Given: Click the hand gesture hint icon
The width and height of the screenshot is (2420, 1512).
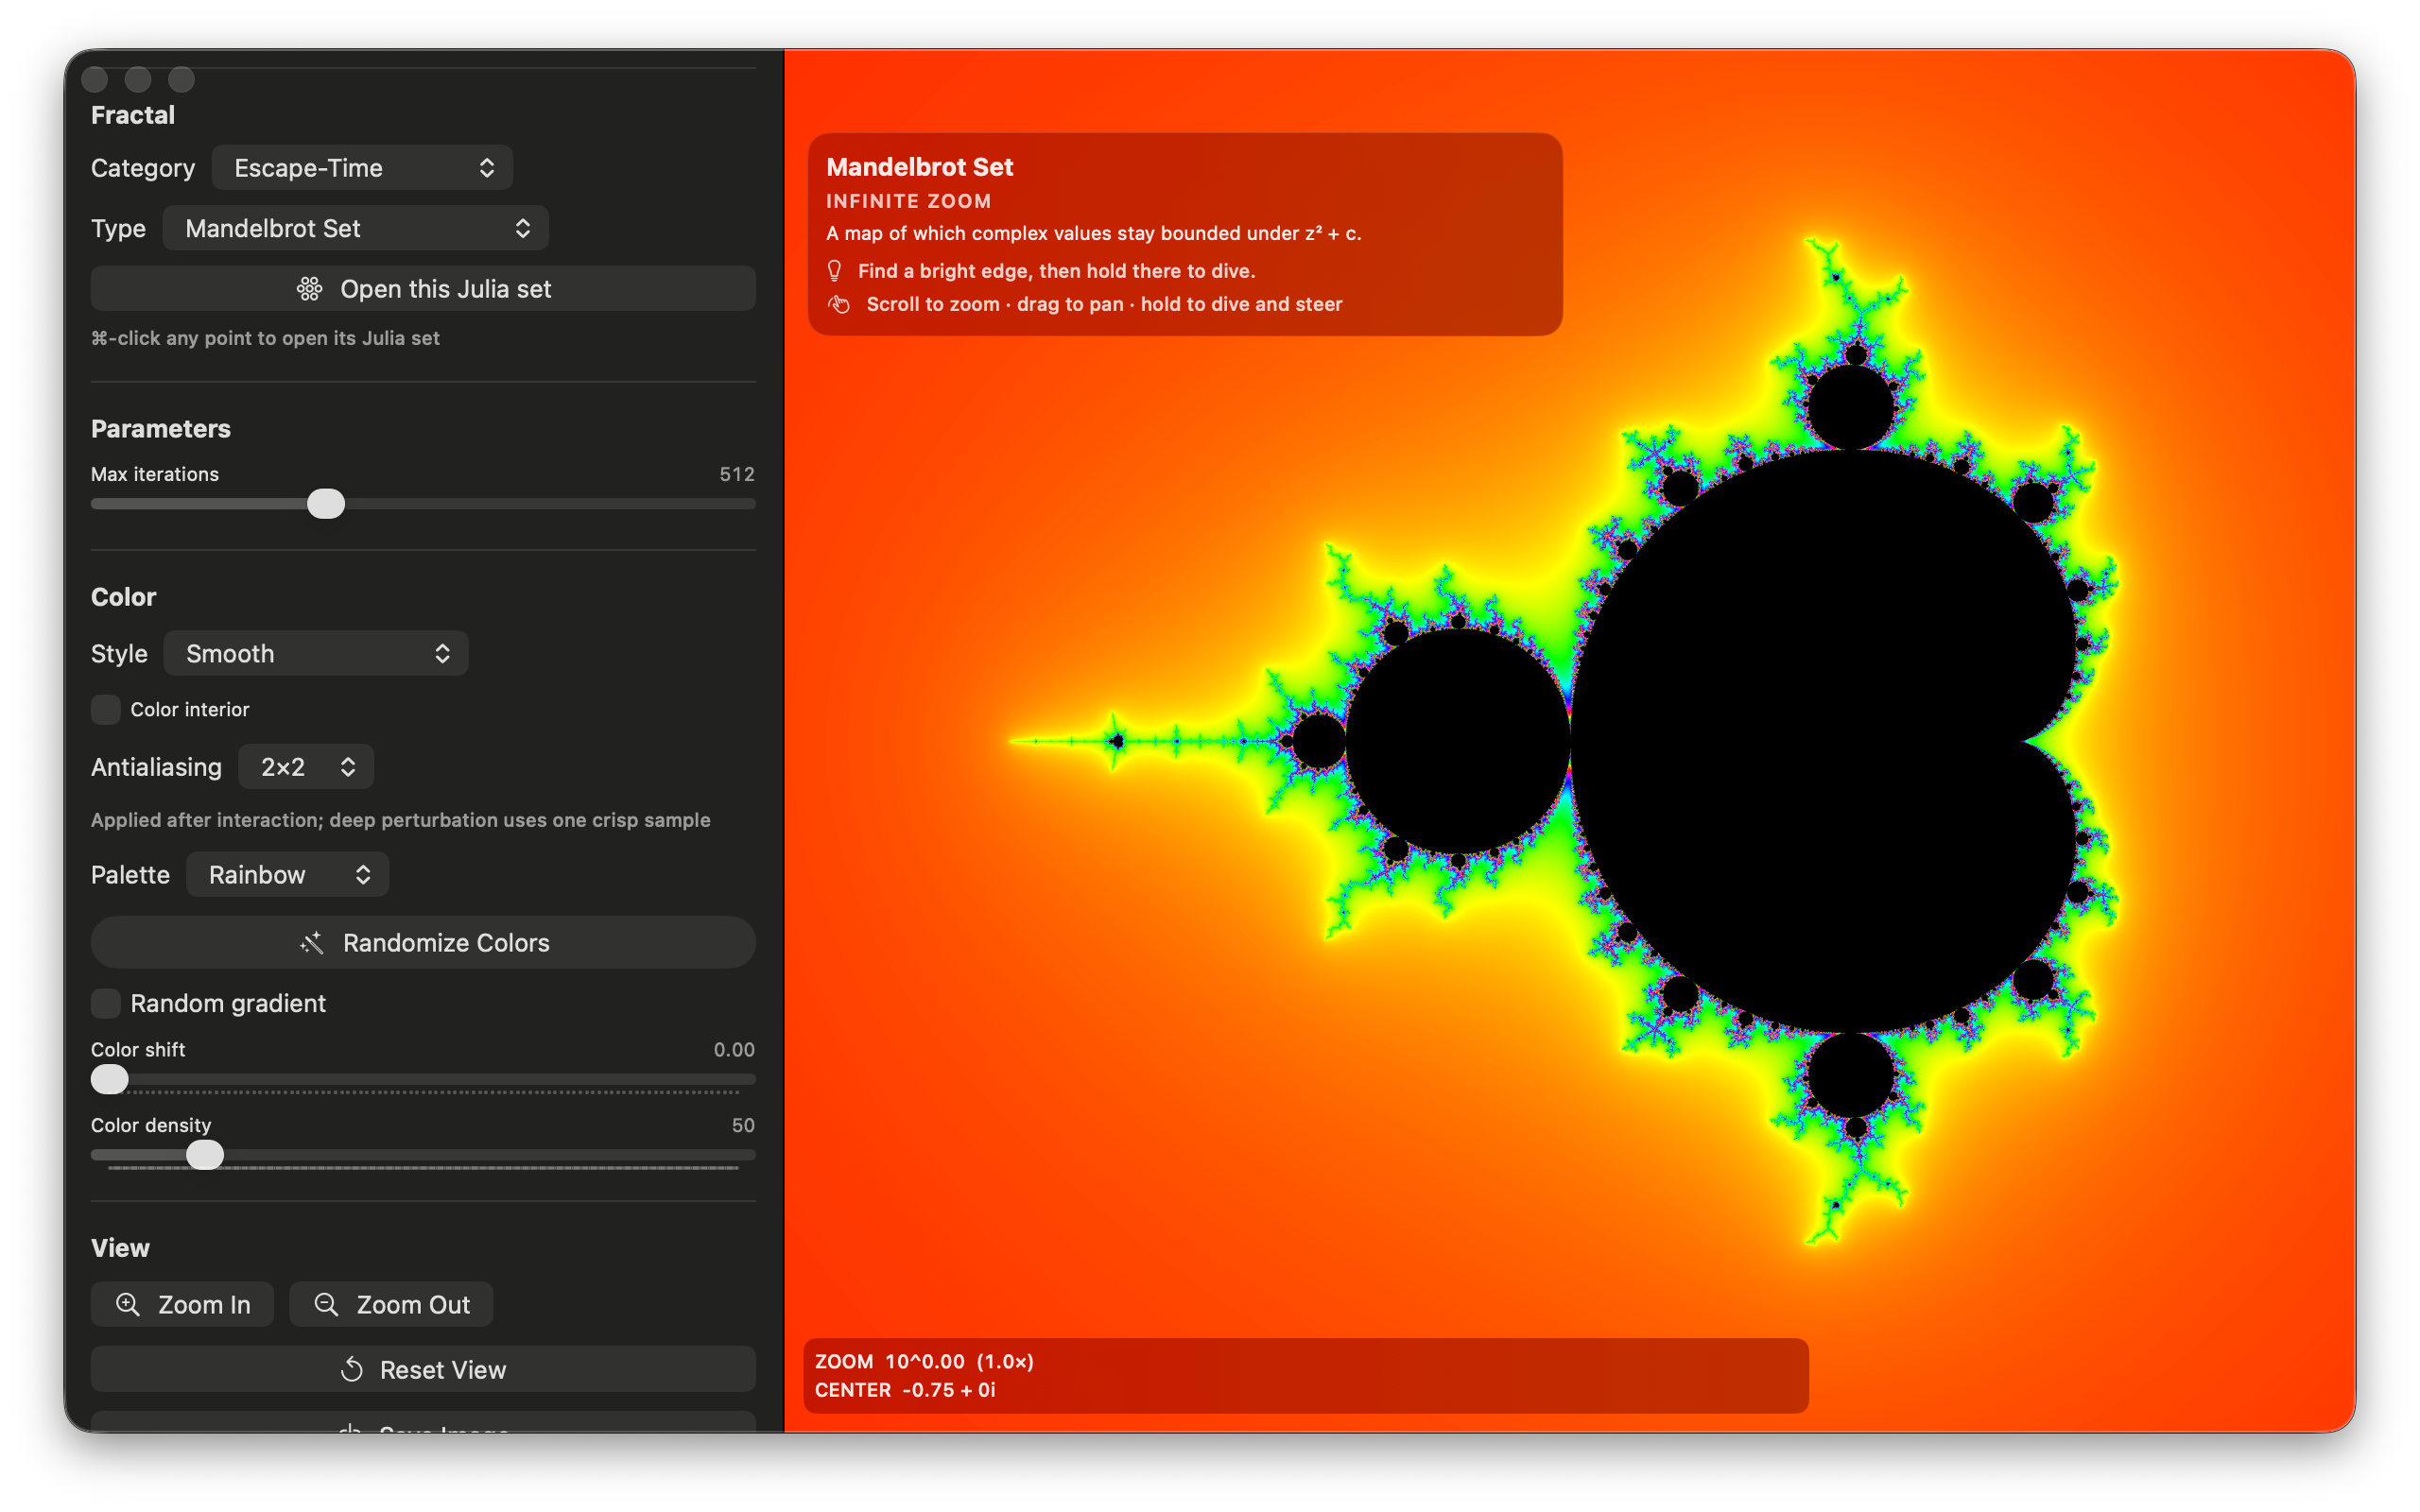Looking at the screenshot, I should pos(839,304).
